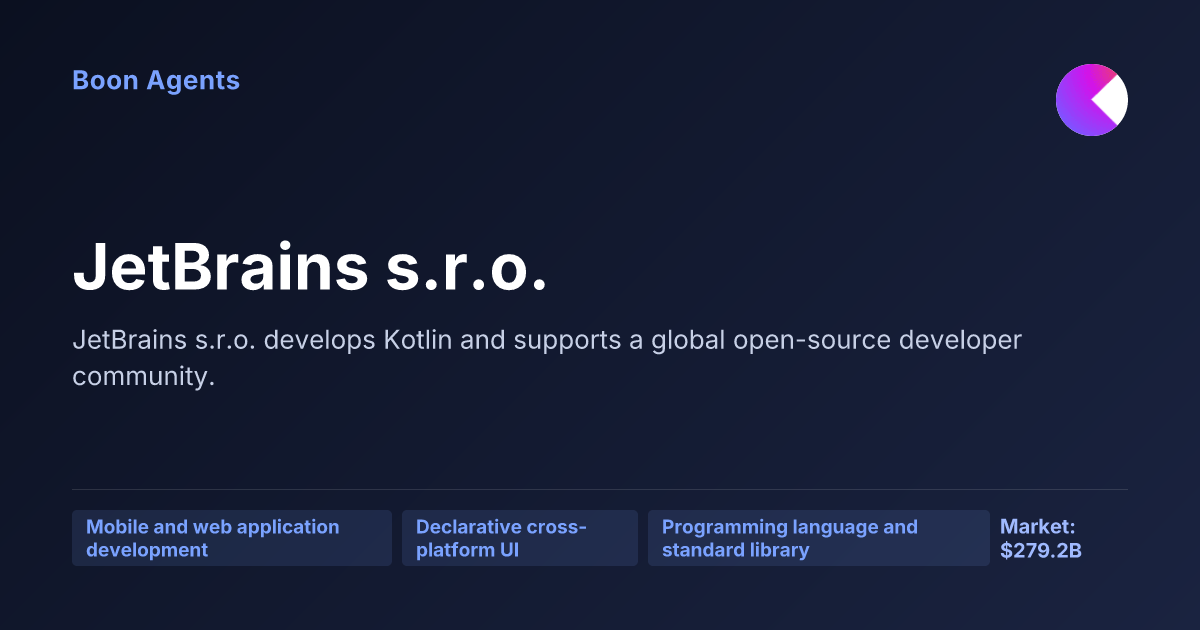
Task: Select the JetBrains s.r.o. heading
Action: coord(310,268)
